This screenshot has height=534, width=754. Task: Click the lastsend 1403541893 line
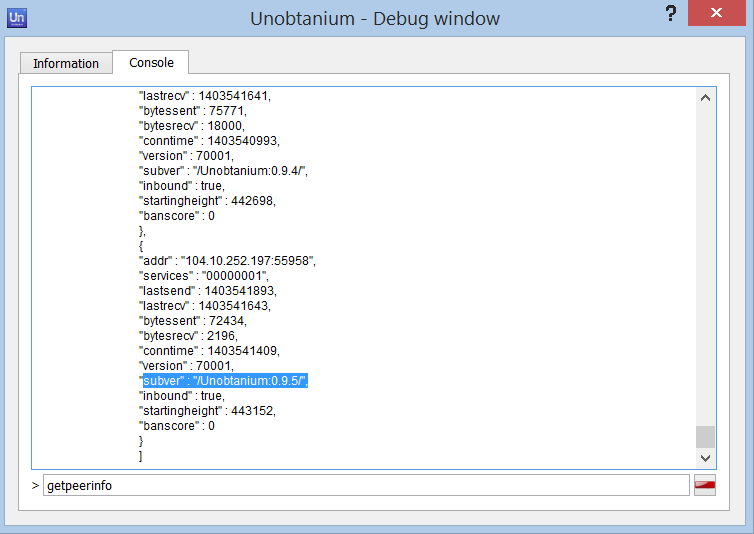coord(208,291)
